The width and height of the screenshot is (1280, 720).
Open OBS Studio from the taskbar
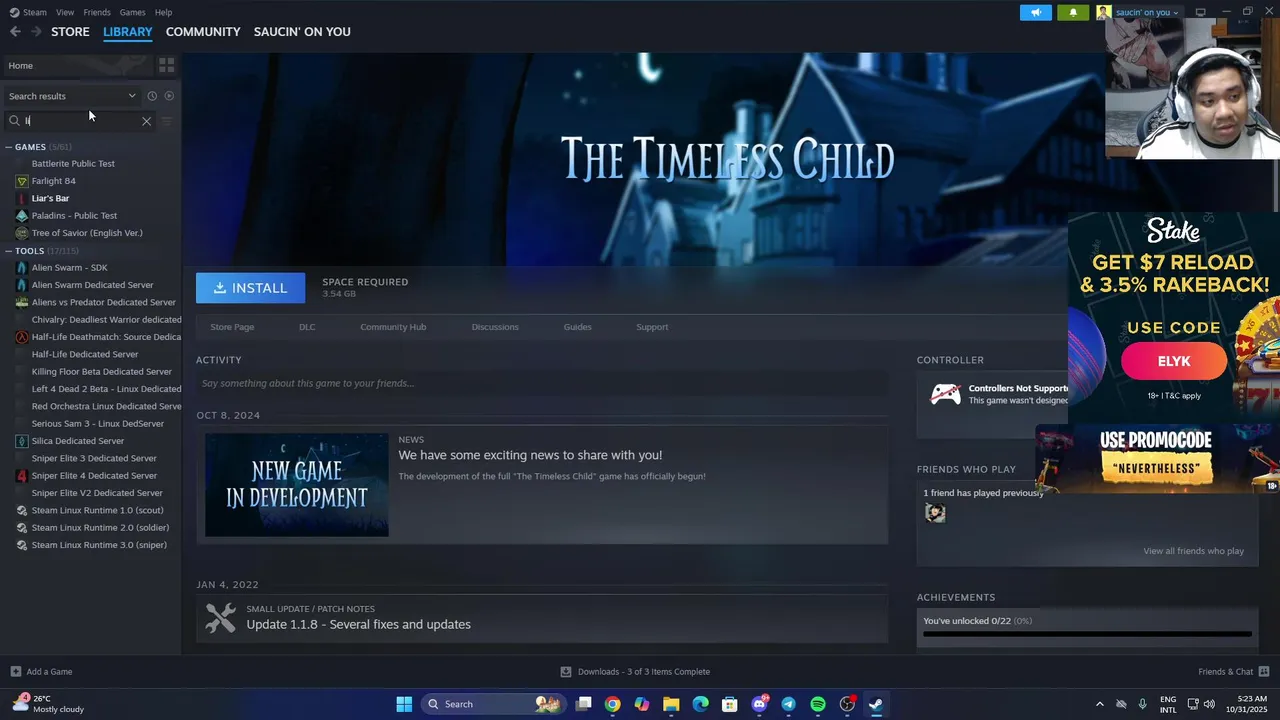(847, 704)
